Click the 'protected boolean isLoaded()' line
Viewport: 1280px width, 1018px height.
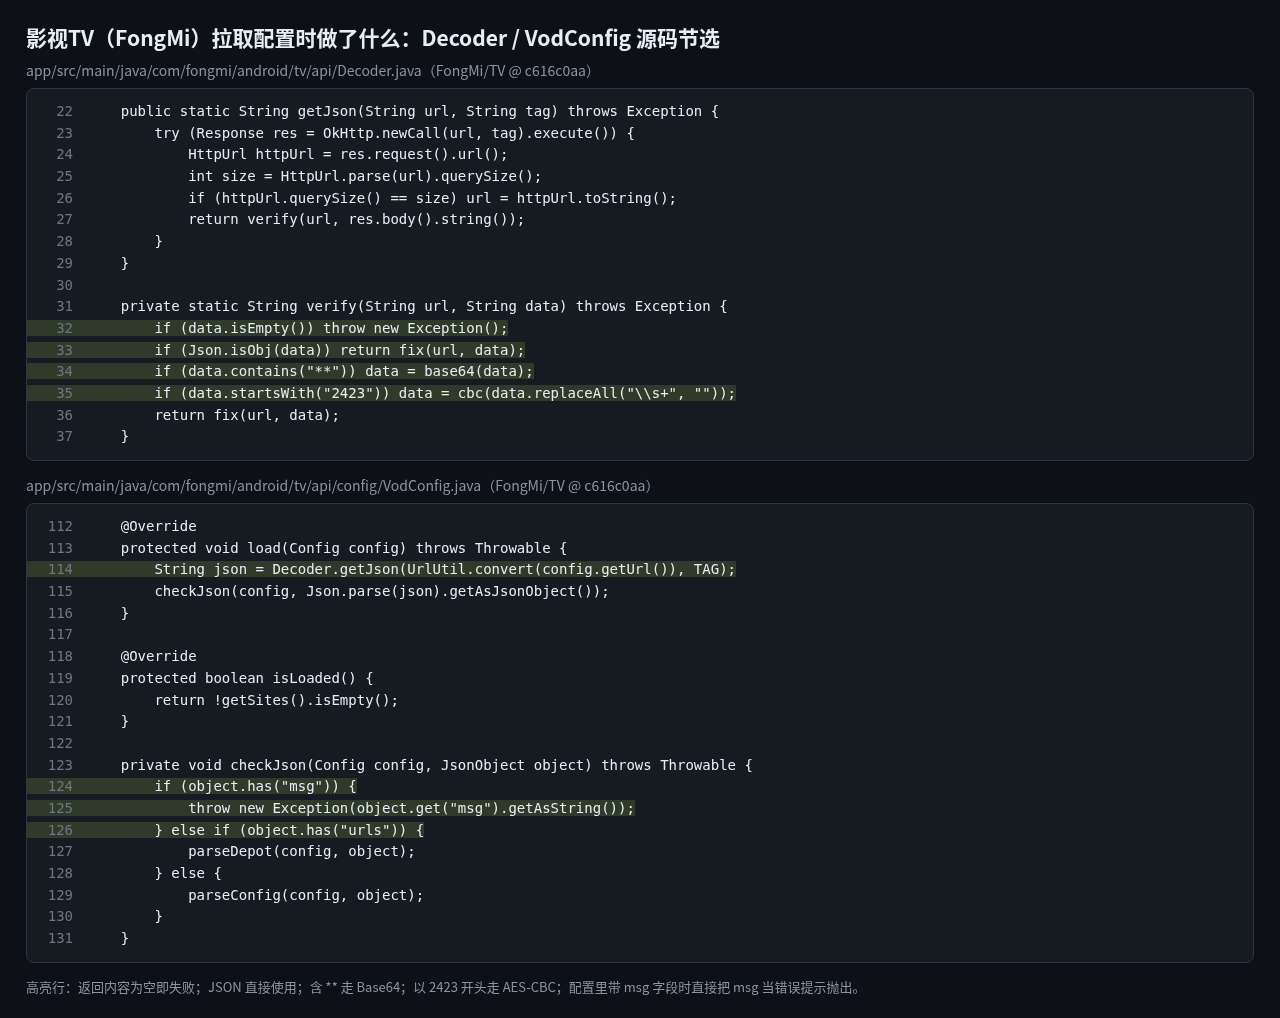[247, 678]
